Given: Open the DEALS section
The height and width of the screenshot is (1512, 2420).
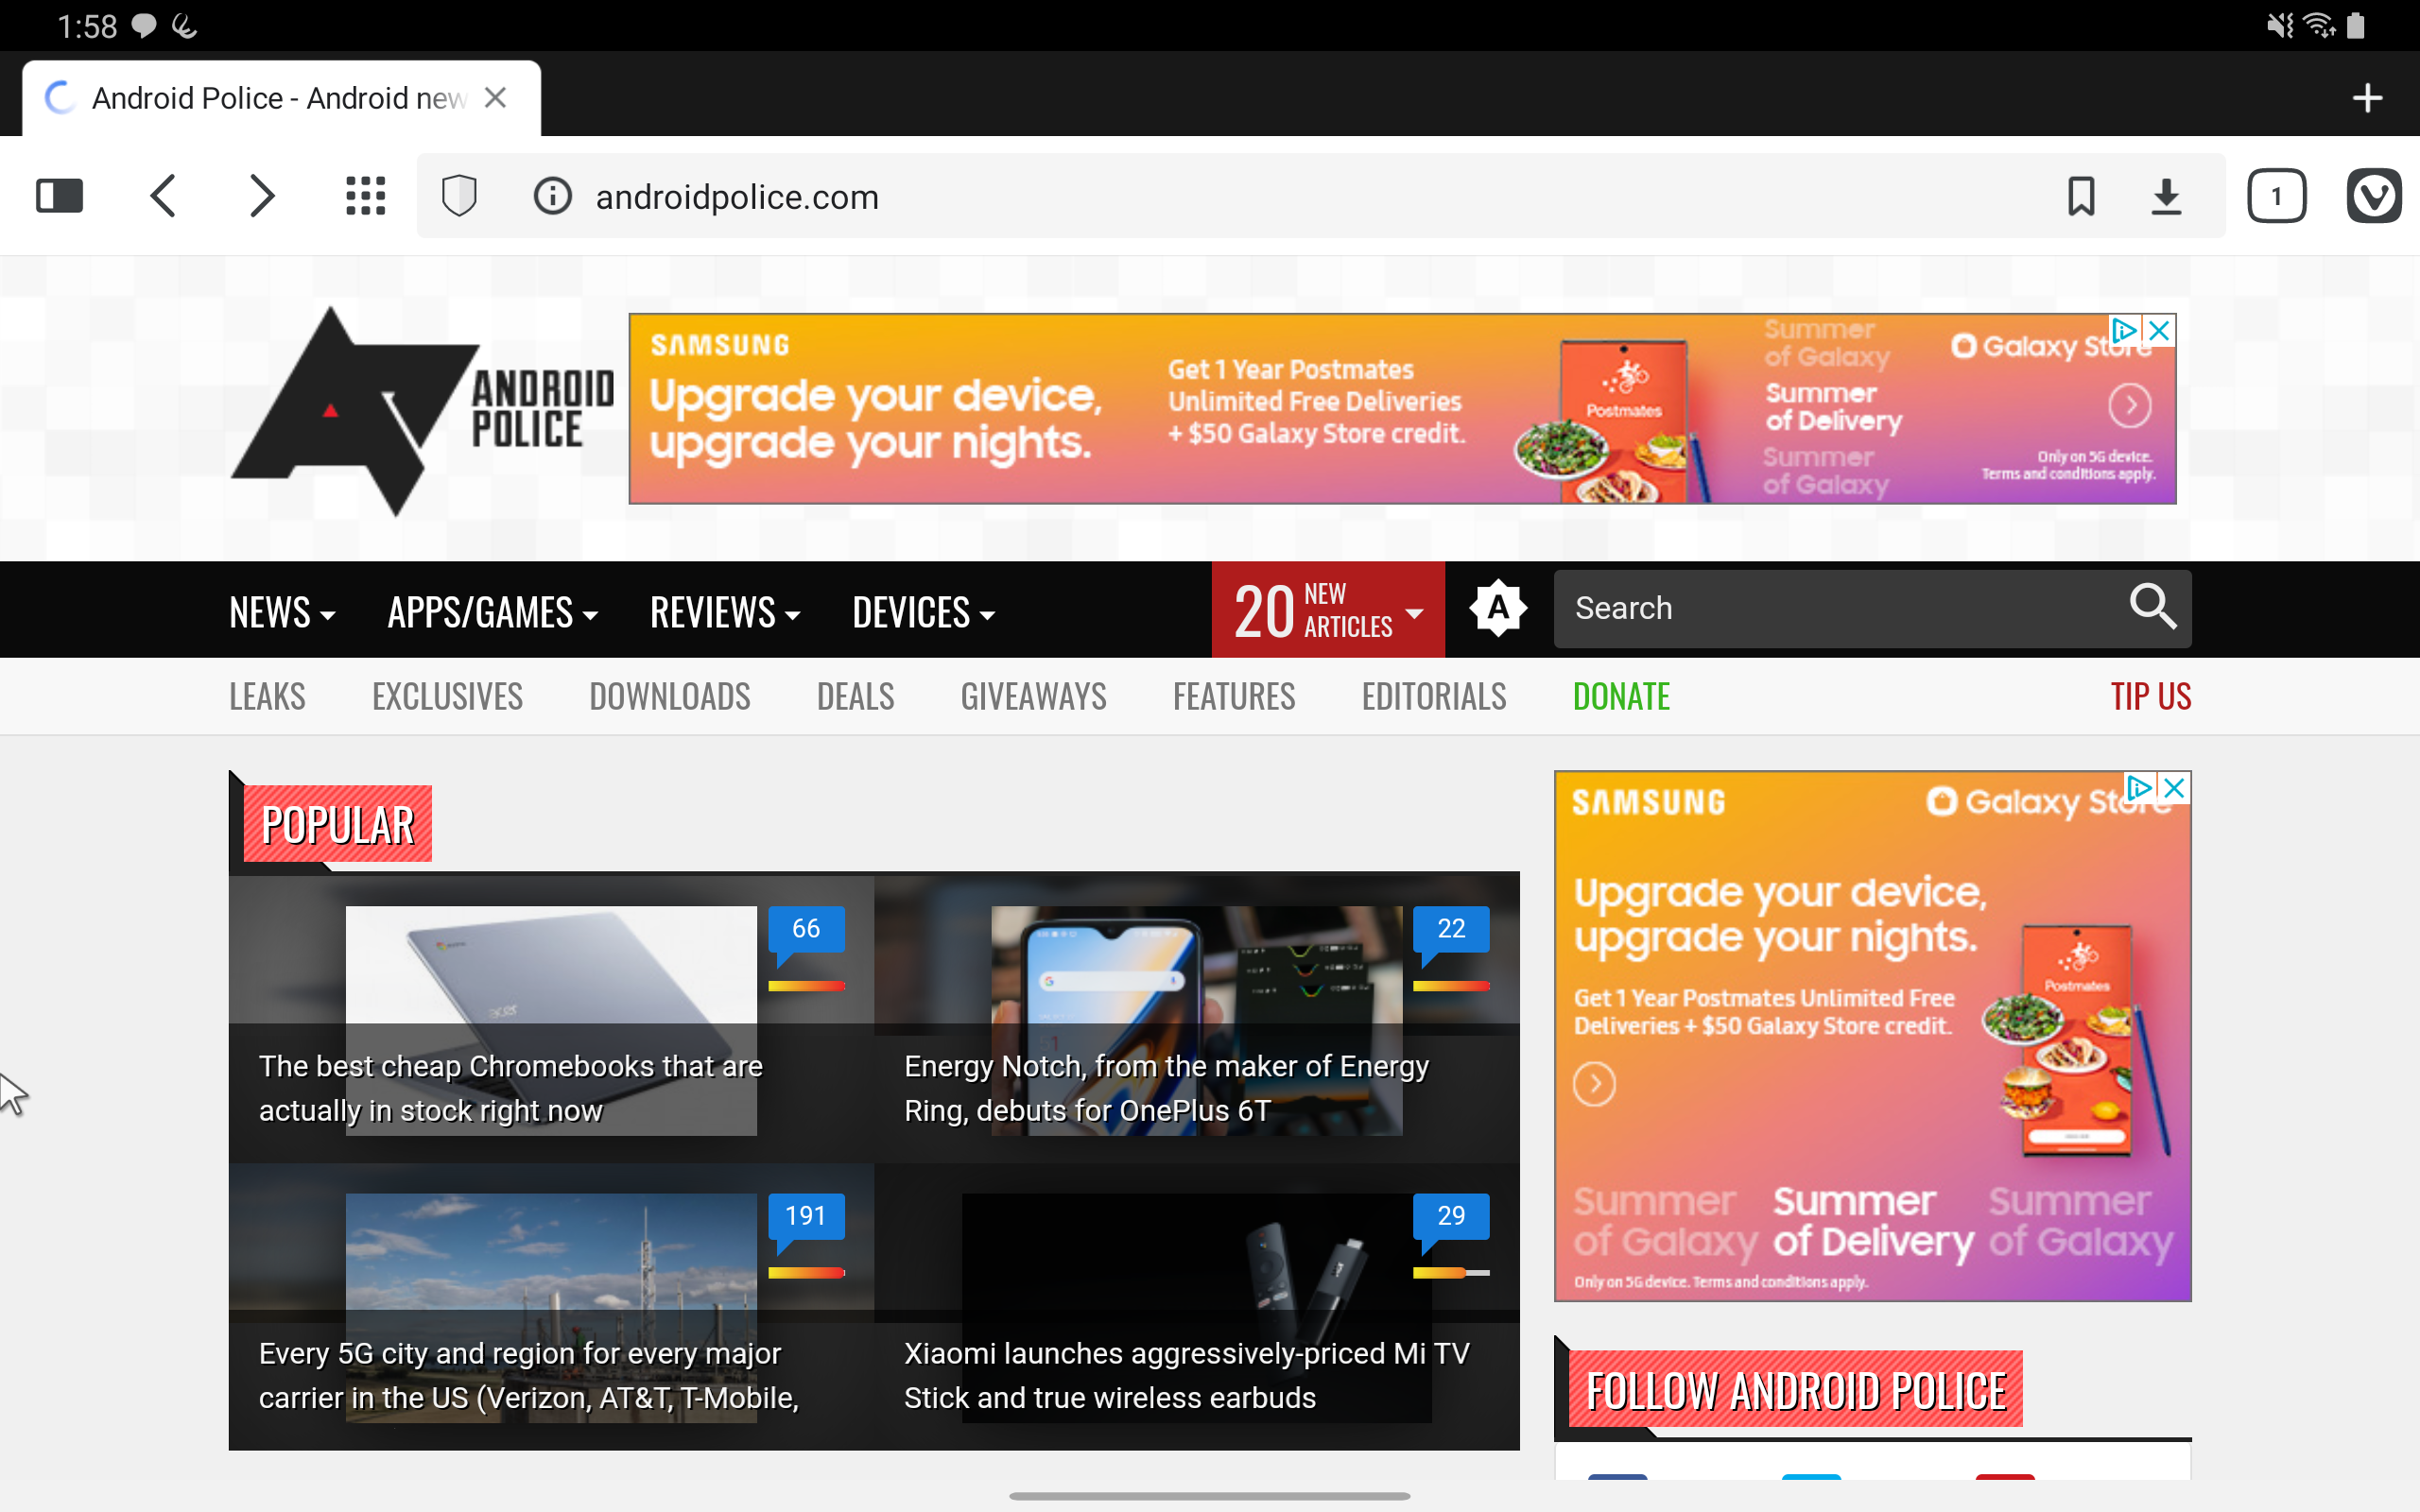Looking at the screenshot, I should (855, 696).
